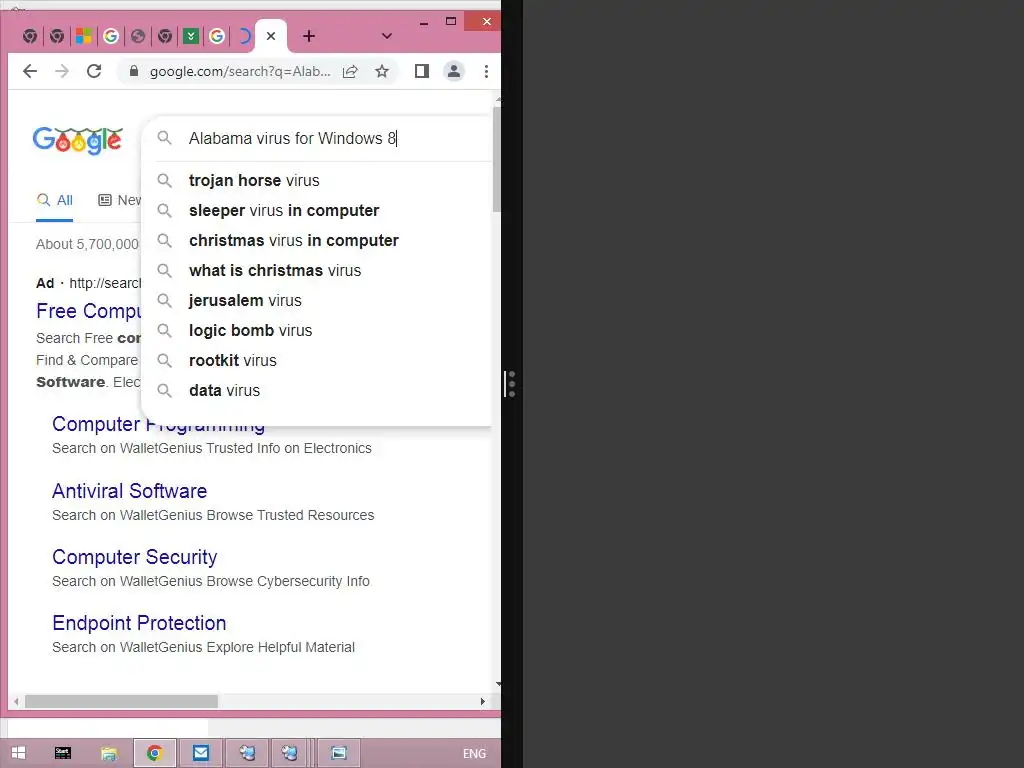Open the Computer Programming ad link
The width and height of the screenshot is (1024, 768).
coord(158,424)
